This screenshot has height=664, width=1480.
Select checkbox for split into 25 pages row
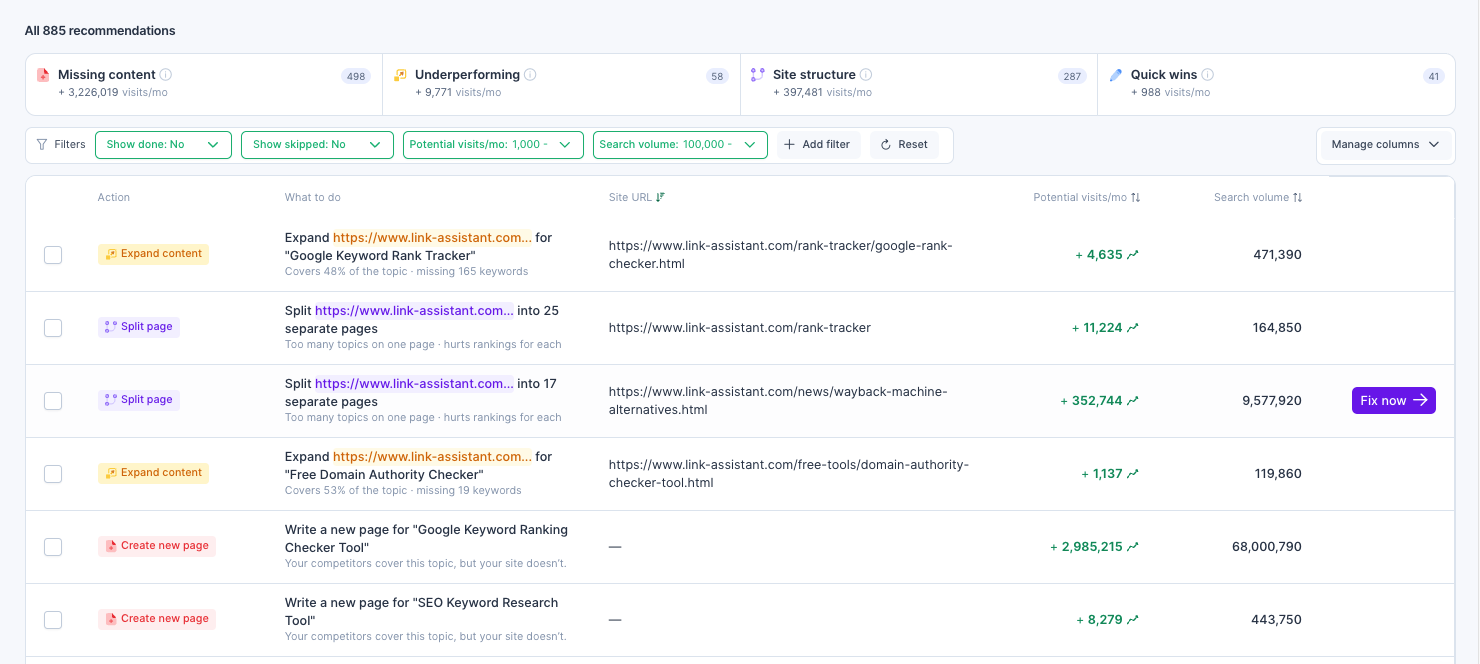[x=53, y=328]
